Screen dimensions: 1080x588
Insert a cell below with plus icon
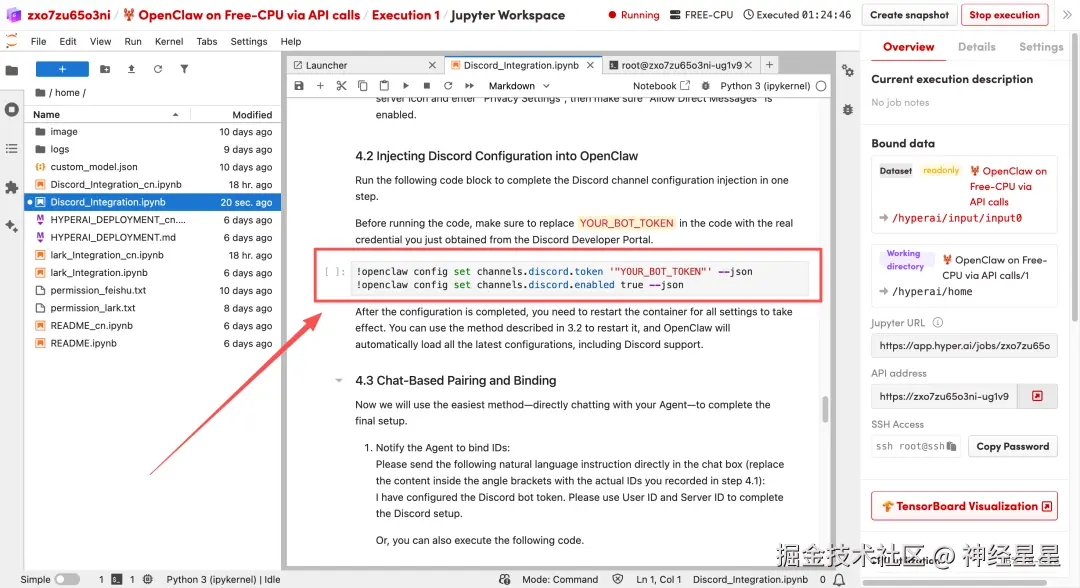[x=320, y=86]
